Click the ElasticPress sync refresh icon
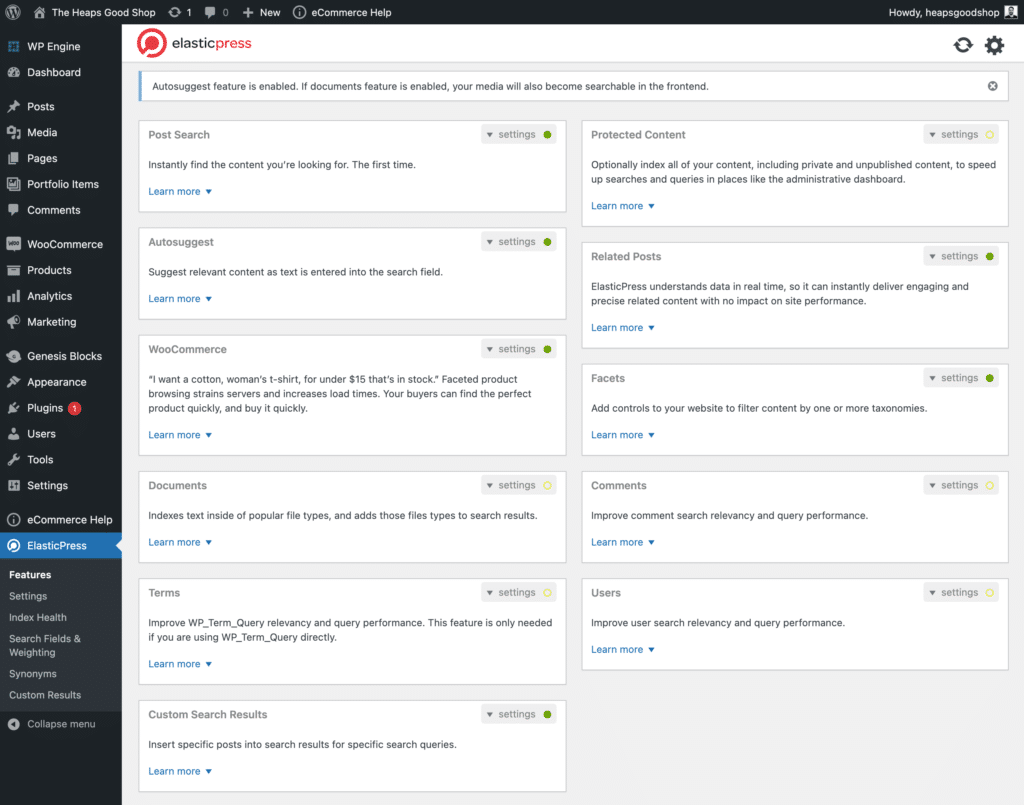This screenshot has height=805, width=1024. 963,44
